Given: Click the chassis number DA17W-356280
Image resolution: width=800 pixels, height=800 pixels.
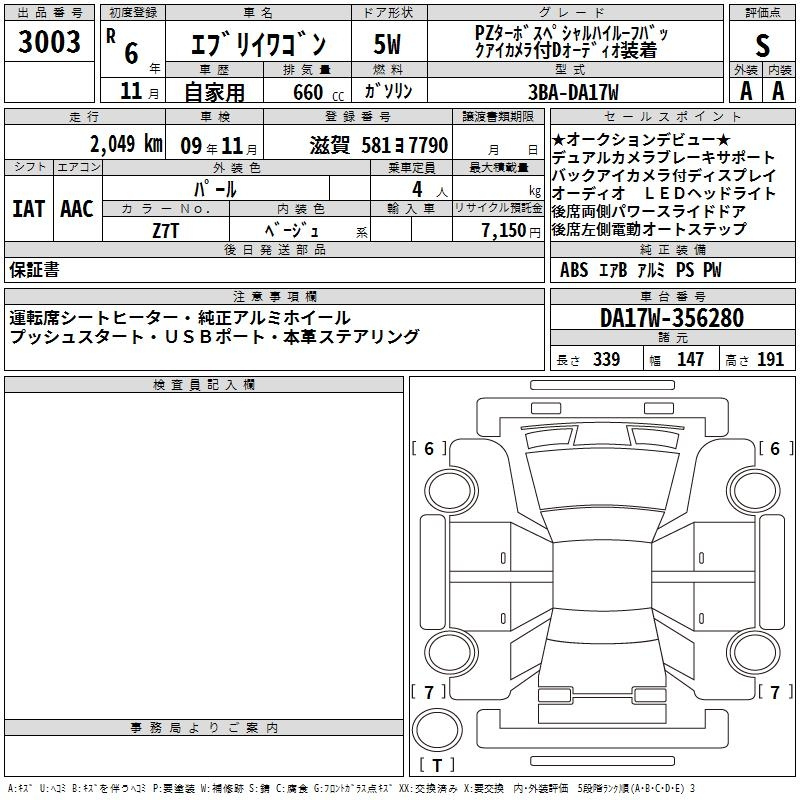Looking at the screenshot, I should pos(672,318).
